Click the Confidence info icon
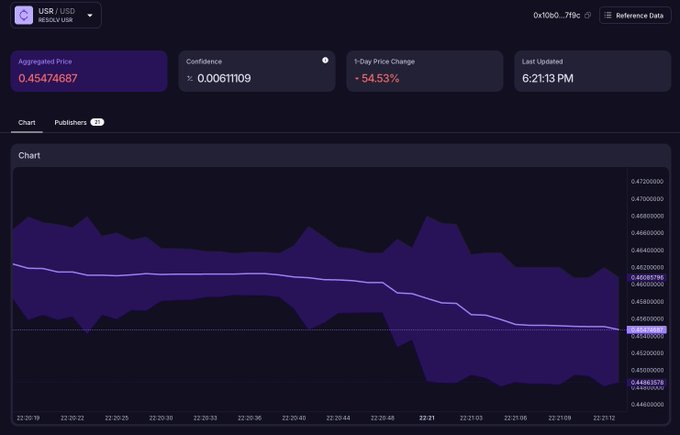Viewport: 680px width, 435px height. pos(325,60)
